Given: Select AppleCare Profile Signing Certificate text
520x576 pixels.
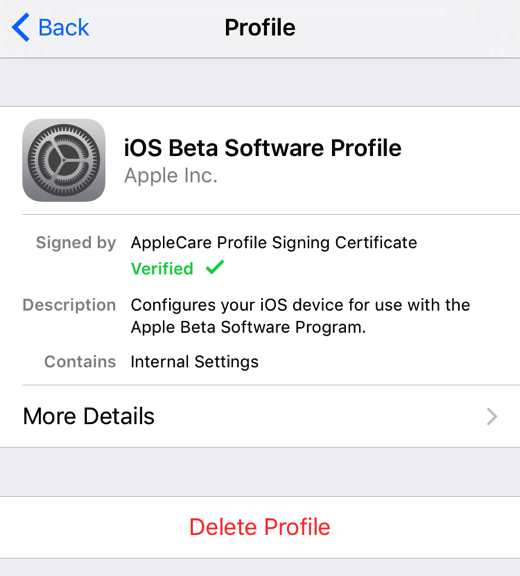Looking at the screenshot, I should (274, 242).
